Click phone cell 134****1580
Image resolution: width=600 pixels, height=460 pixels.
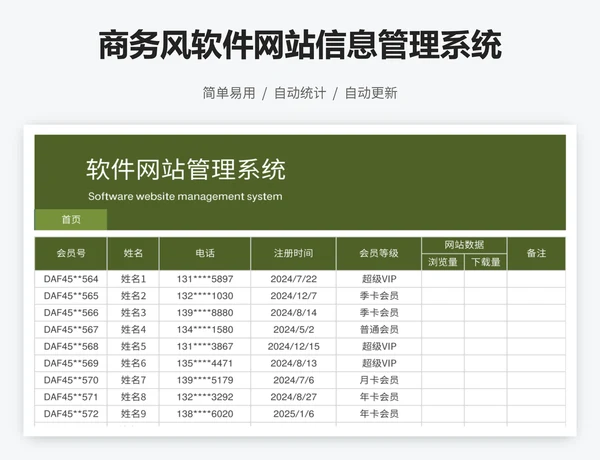205,330
